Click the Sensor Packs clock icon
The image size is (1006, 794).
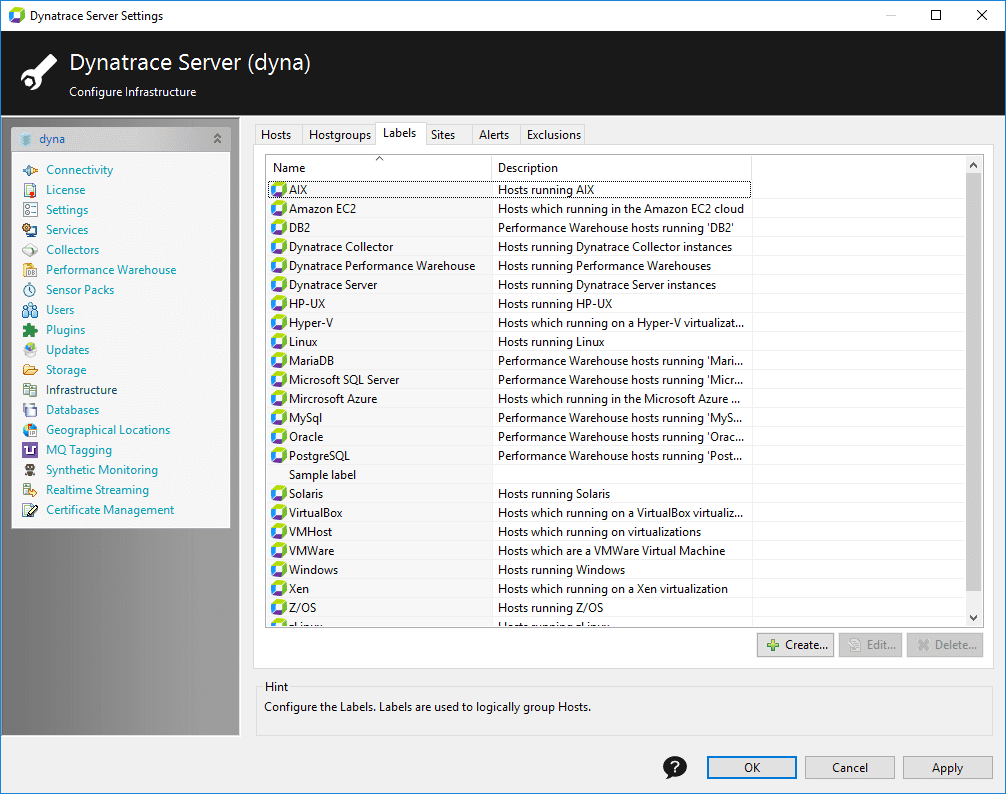[30, 290]
